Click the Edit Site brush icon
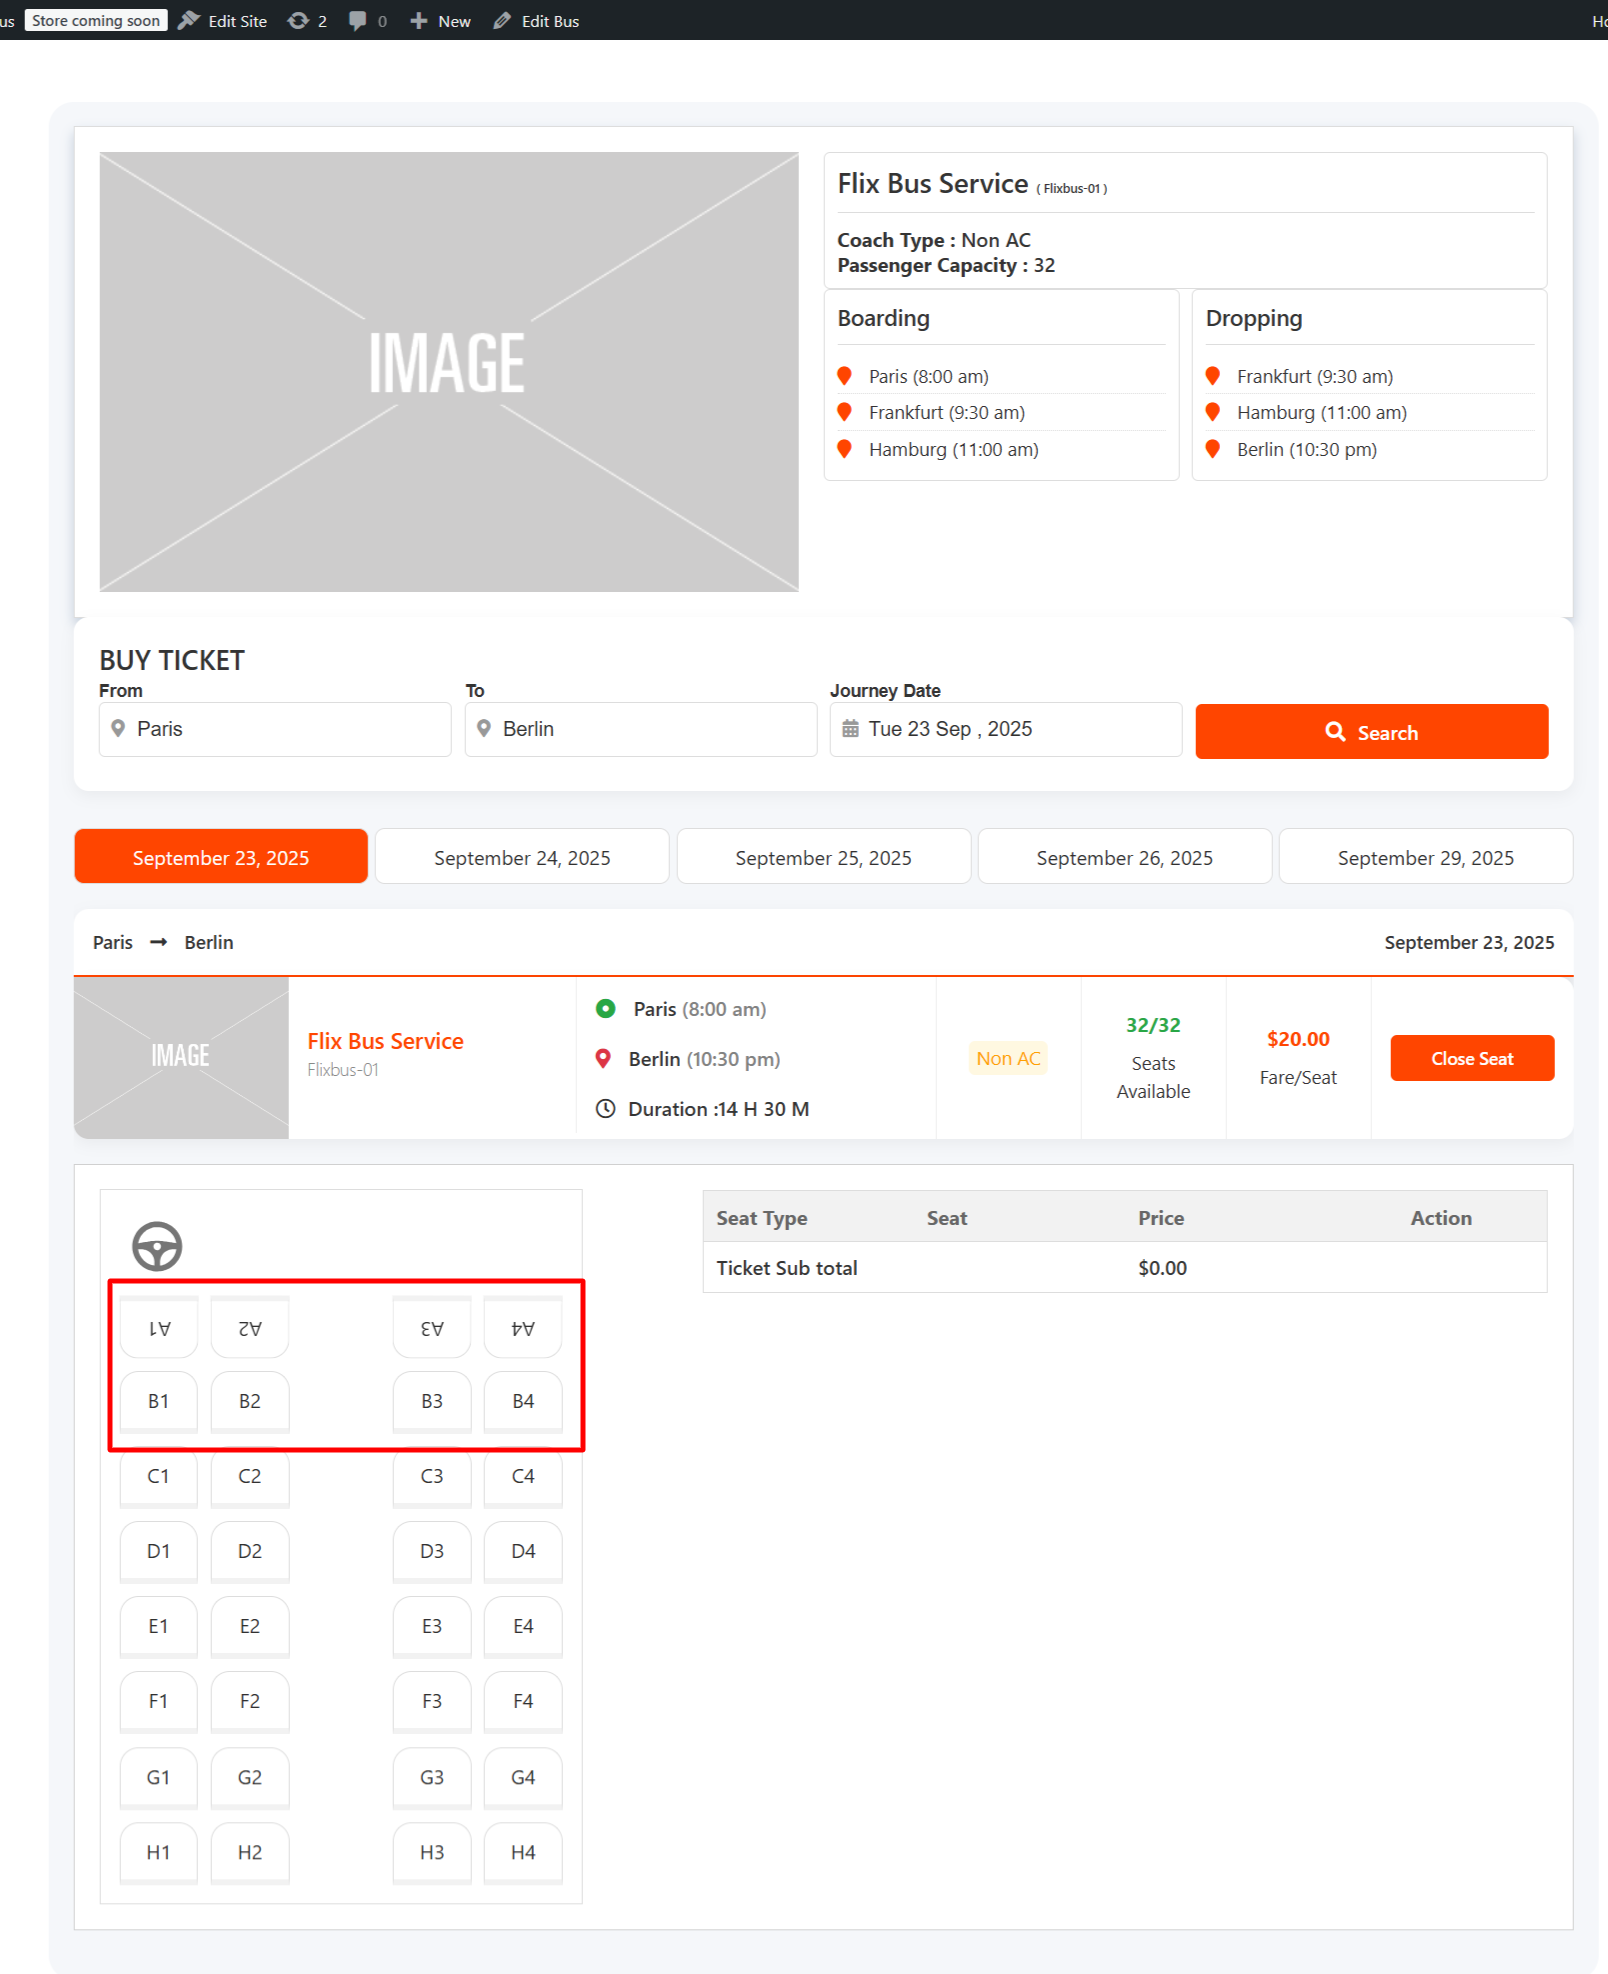Viewport: 1608px width, 1974px height. click(x=189, y=21)
